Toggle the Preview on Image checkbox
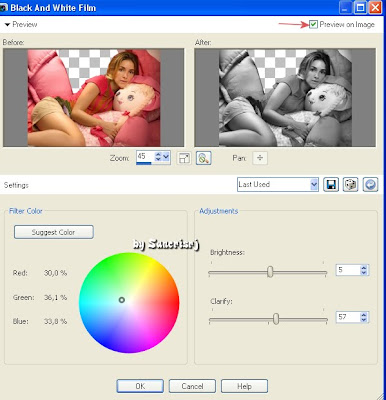Screen dimensions: 386x400 (x=313, y=24)
